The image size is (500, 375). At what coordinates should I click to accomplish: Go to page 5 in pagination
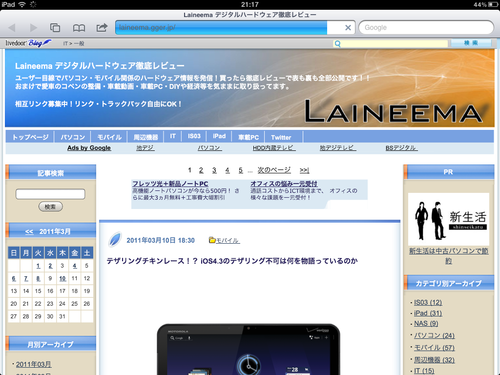pos(241,170)
